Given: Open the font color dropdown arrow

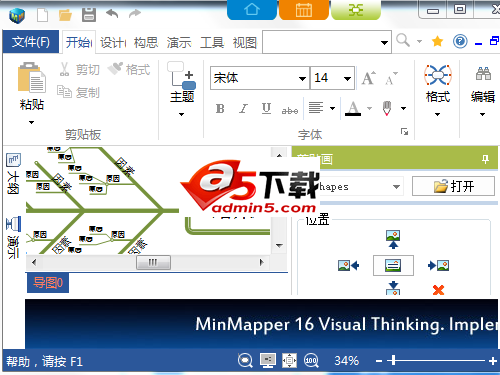Looking at the screenshot, I should (369, 108).
